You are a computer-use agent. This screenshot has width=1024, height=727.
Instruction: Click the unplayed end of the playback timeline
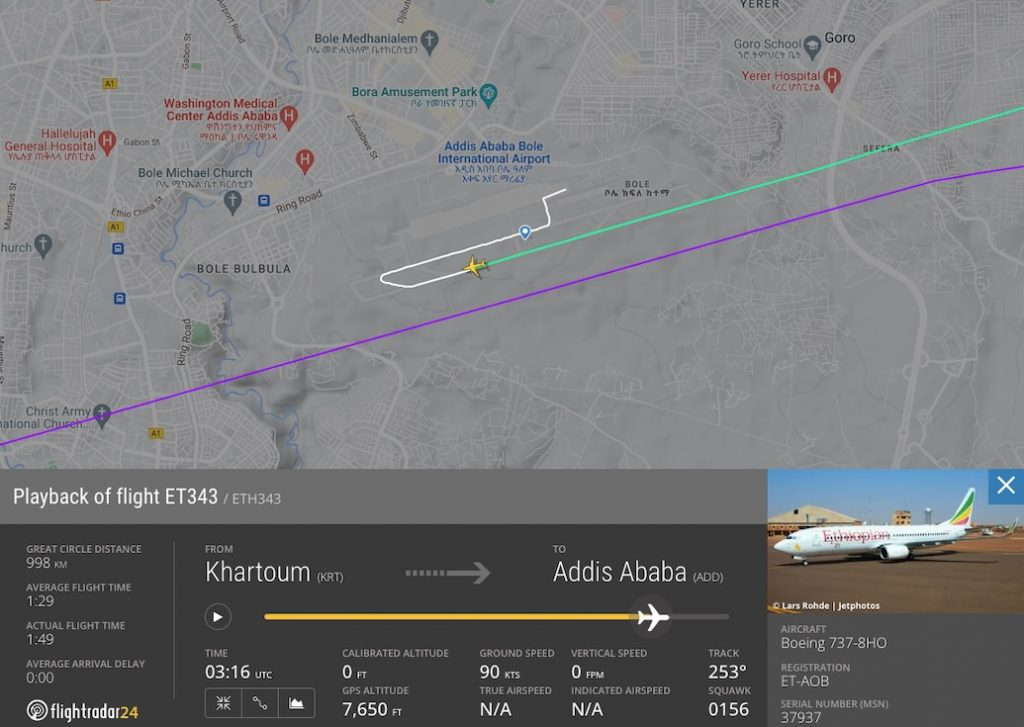point(700,617)
